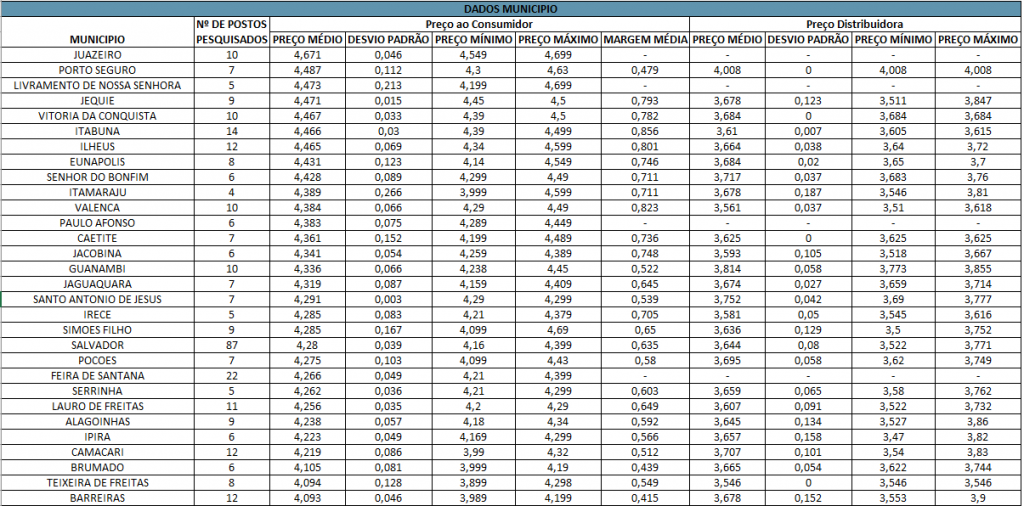Click consumer preço médio 4,28 for Salvador
1024x506 pixels.
(x=308, y=345)
